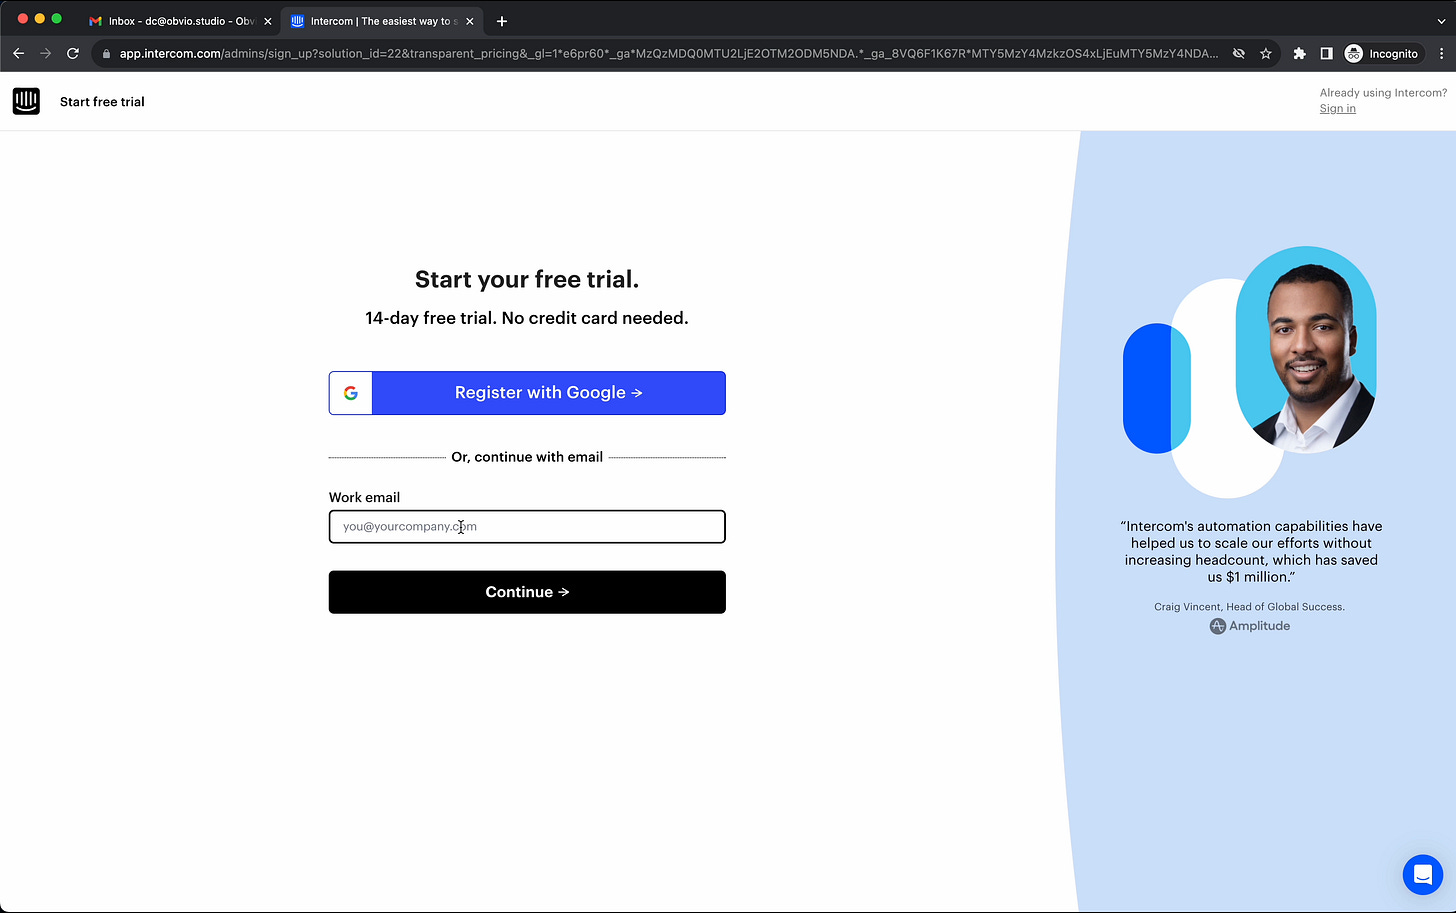The image size is (1456, 913).
Task: Go back with browser back arrow
Action: [x=18, y=53]
